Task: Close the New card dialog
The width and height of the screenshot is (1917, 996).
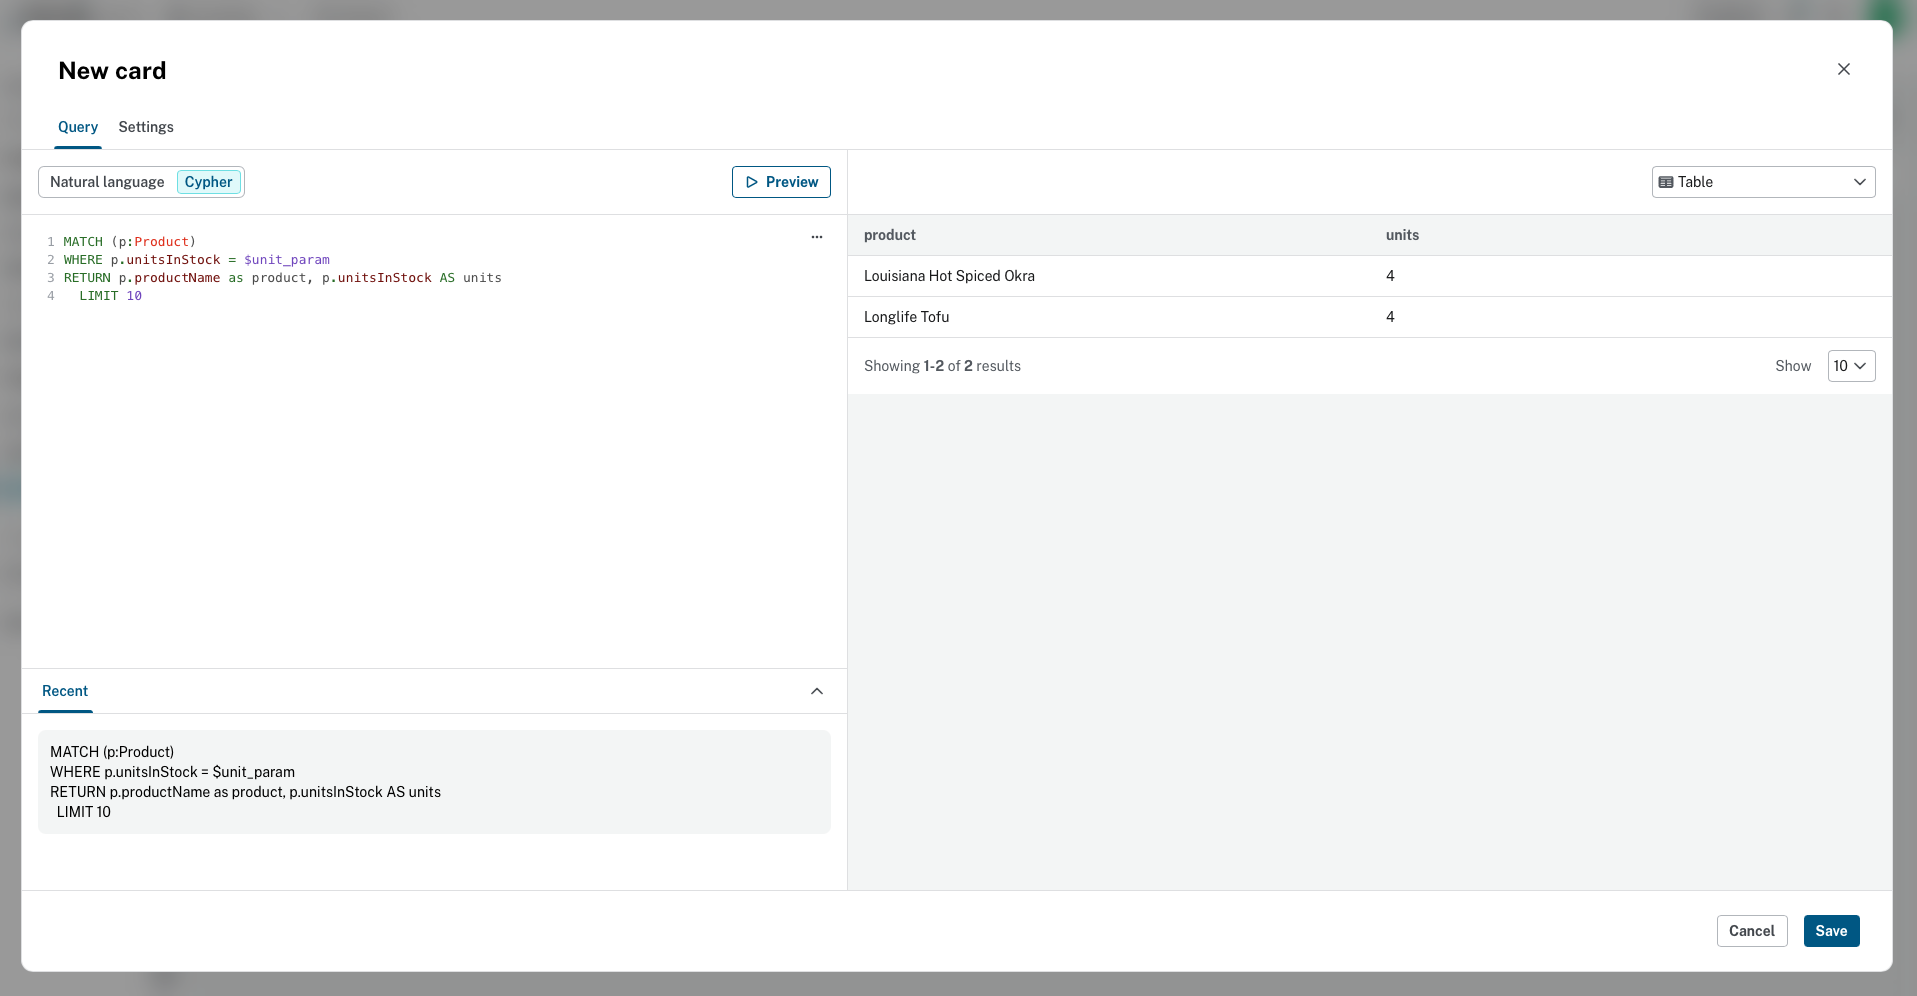Action: coord(1843,69)
